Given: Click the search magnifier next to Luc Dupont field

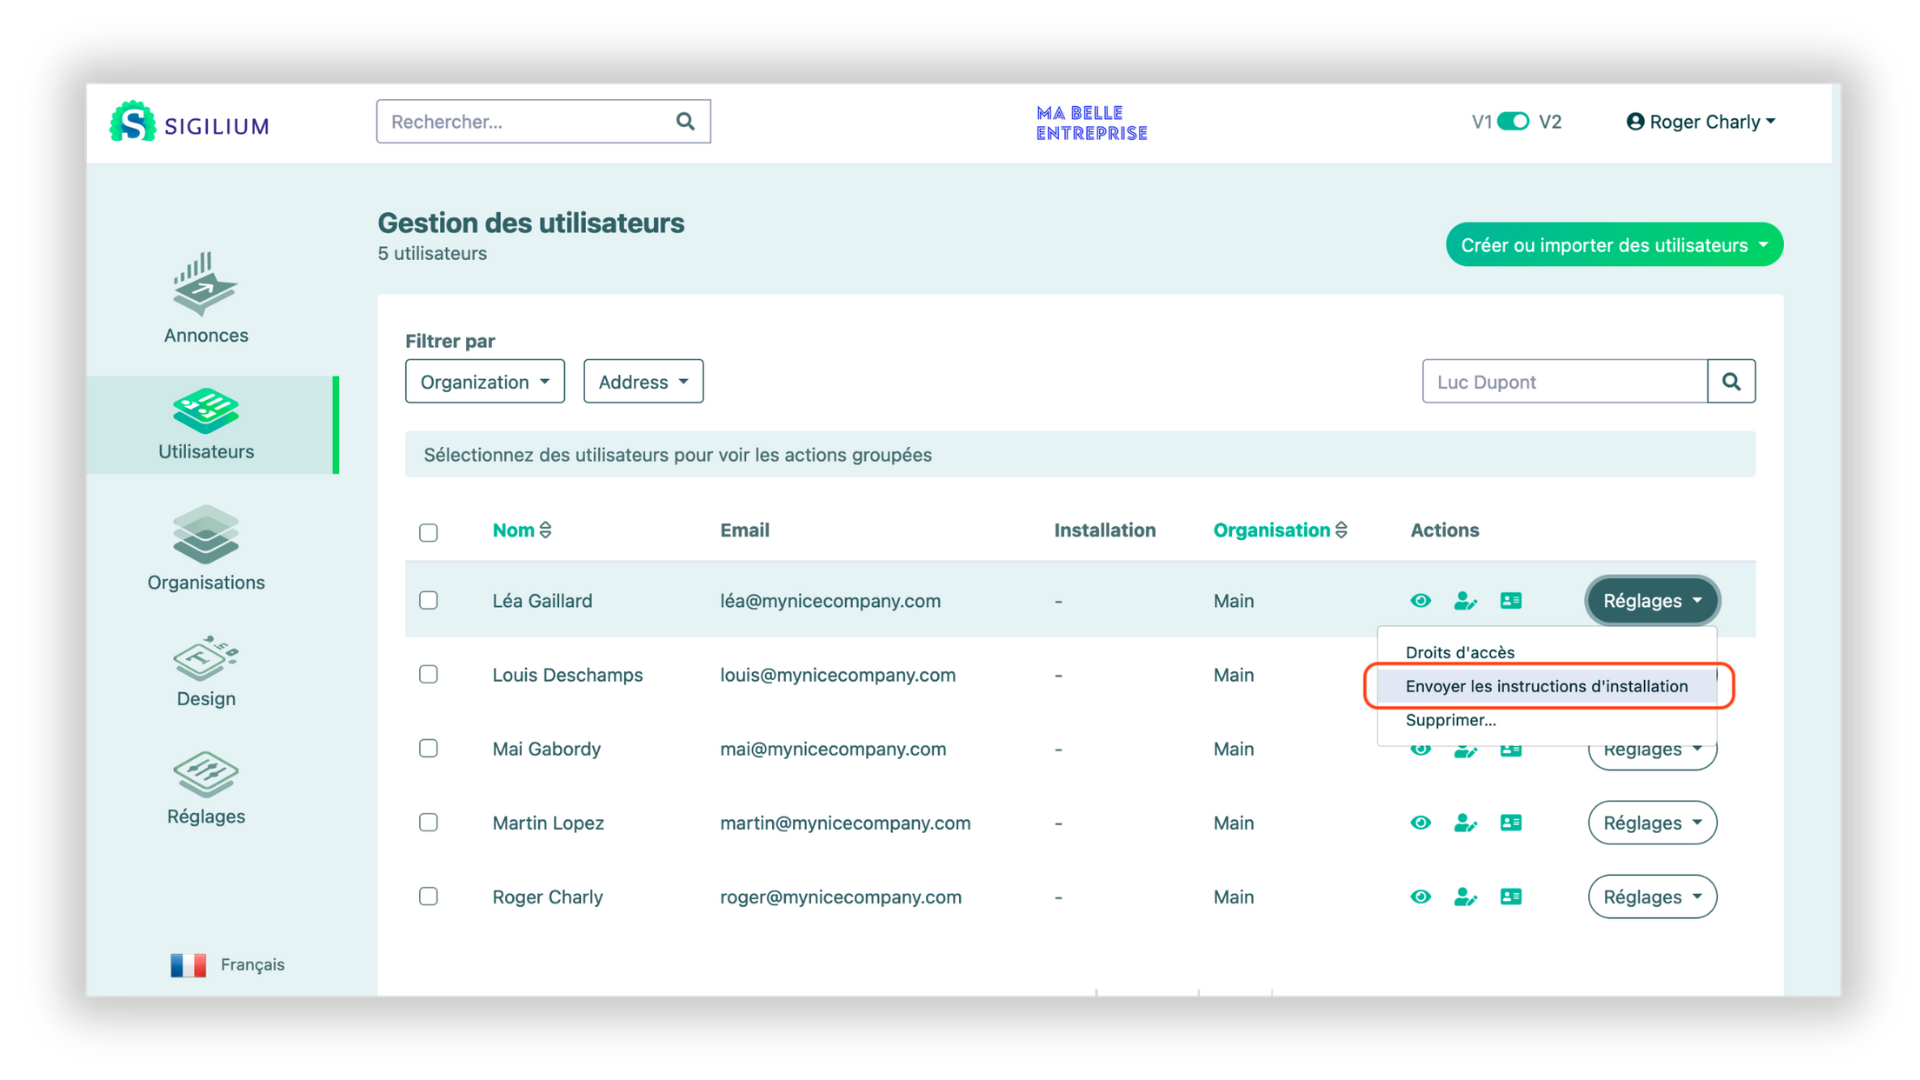Looking at the screenshot, I should click(1731, 382).
